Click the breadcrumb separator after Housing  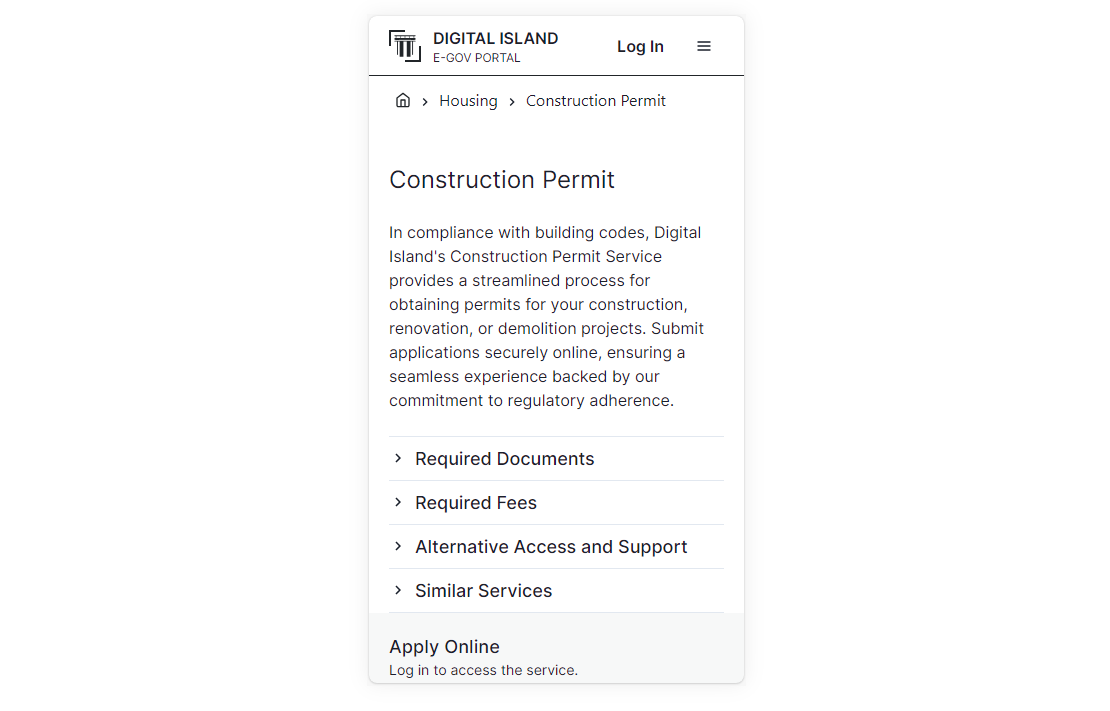coord(512,101)
